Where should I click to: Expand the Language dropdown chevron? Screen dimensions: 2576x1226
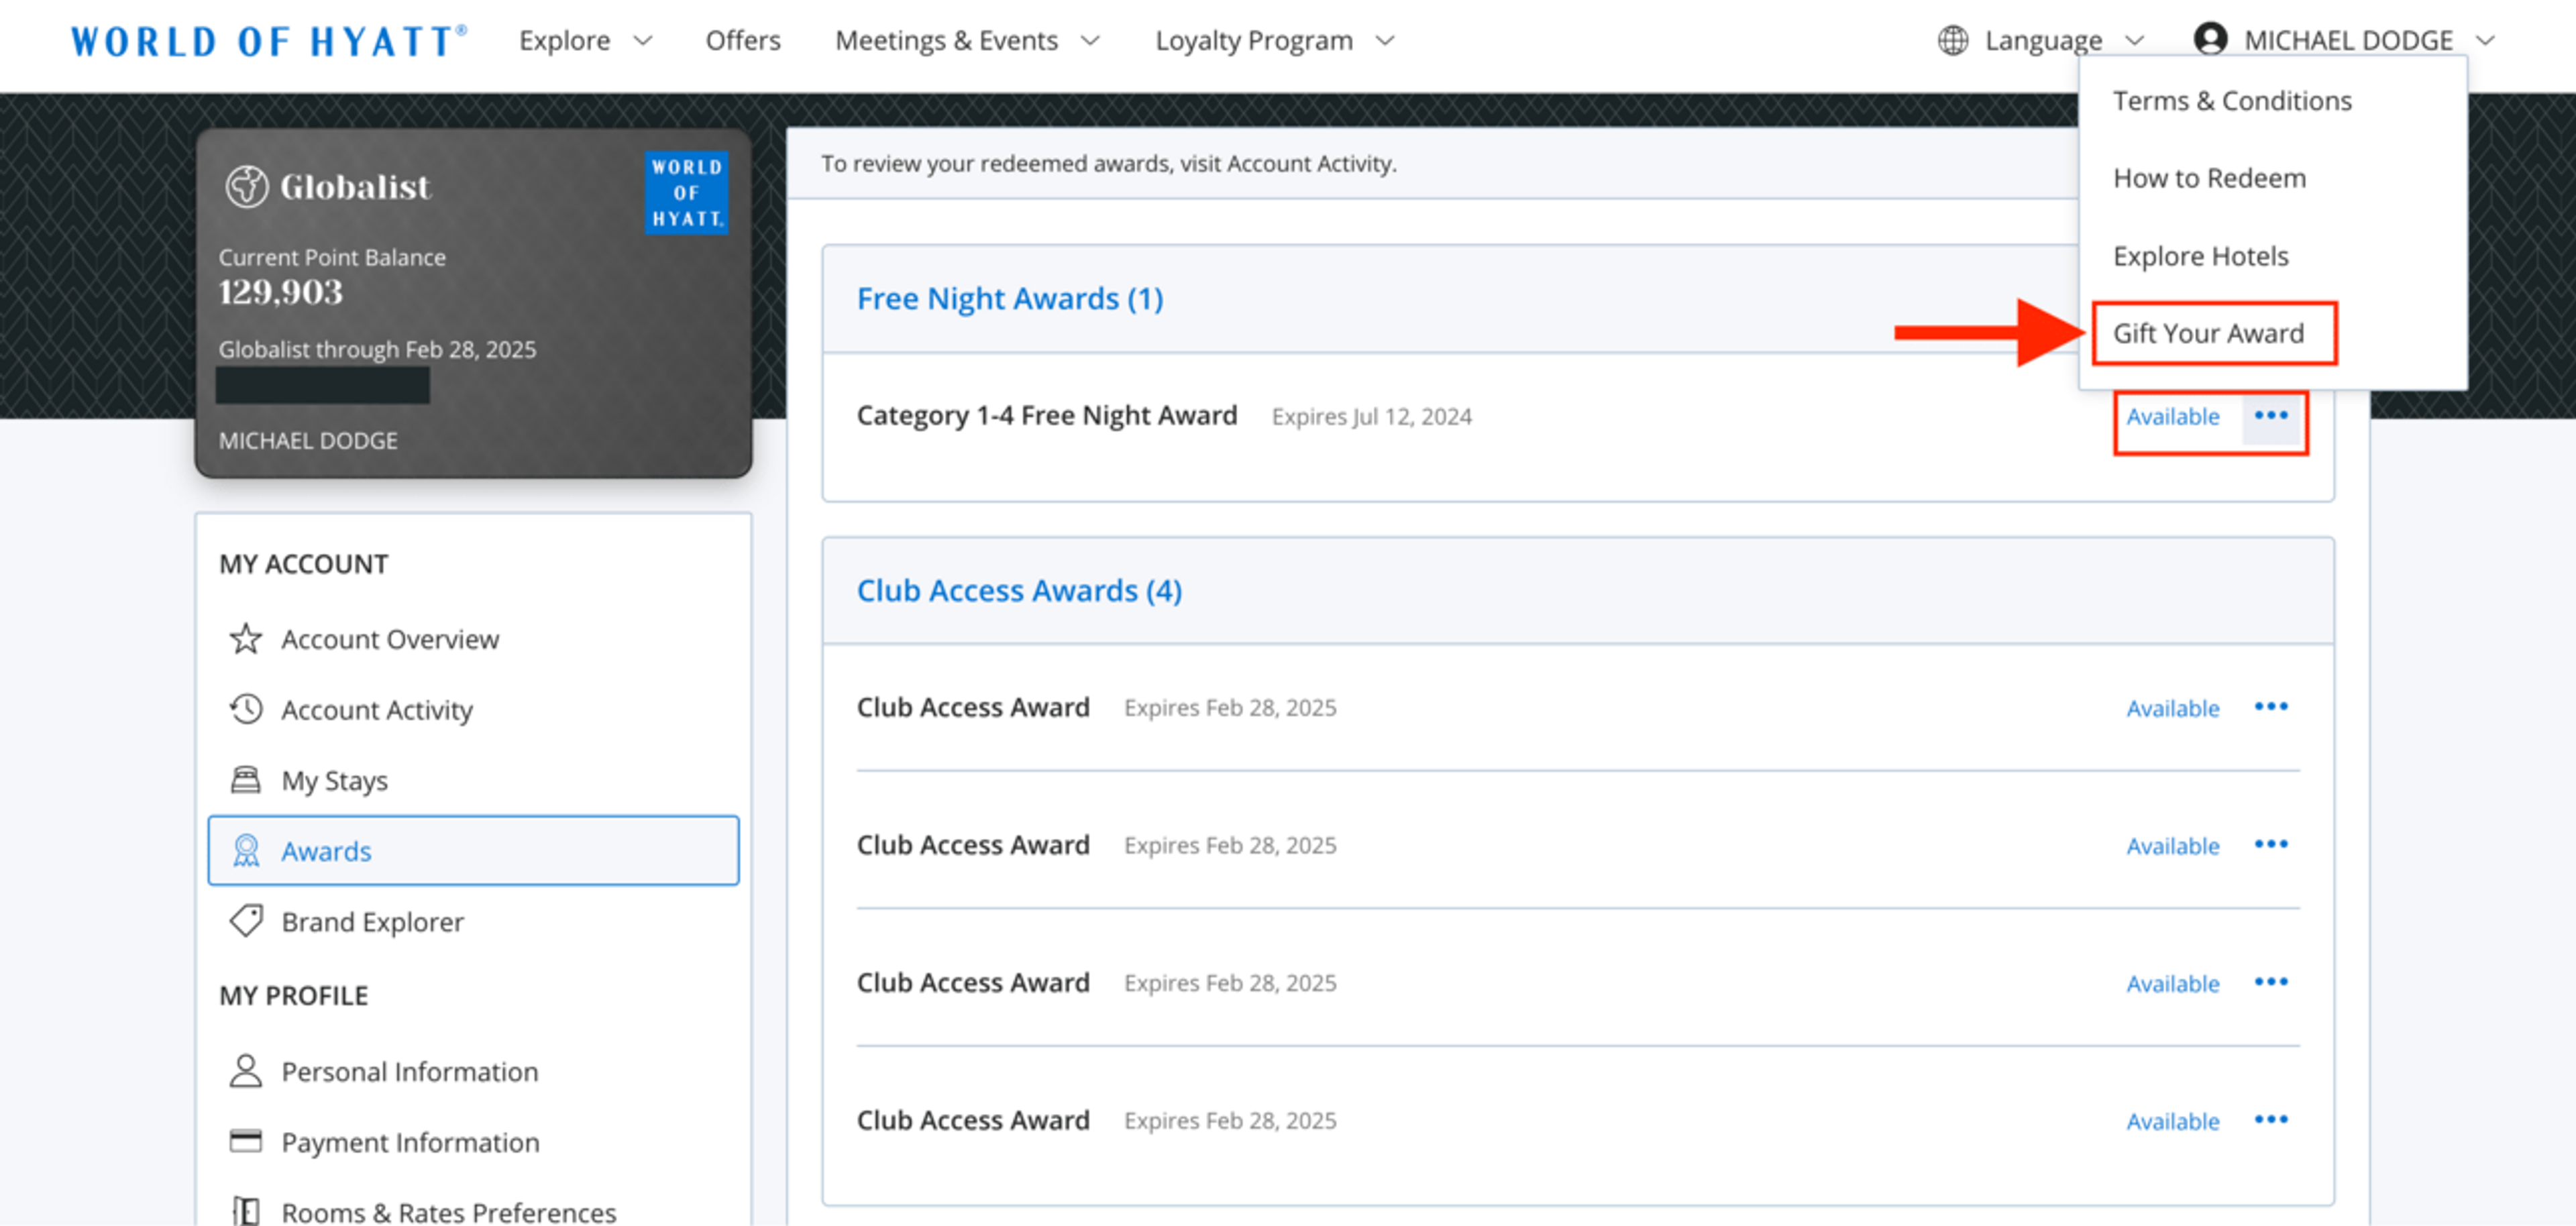click(2135, 41)
